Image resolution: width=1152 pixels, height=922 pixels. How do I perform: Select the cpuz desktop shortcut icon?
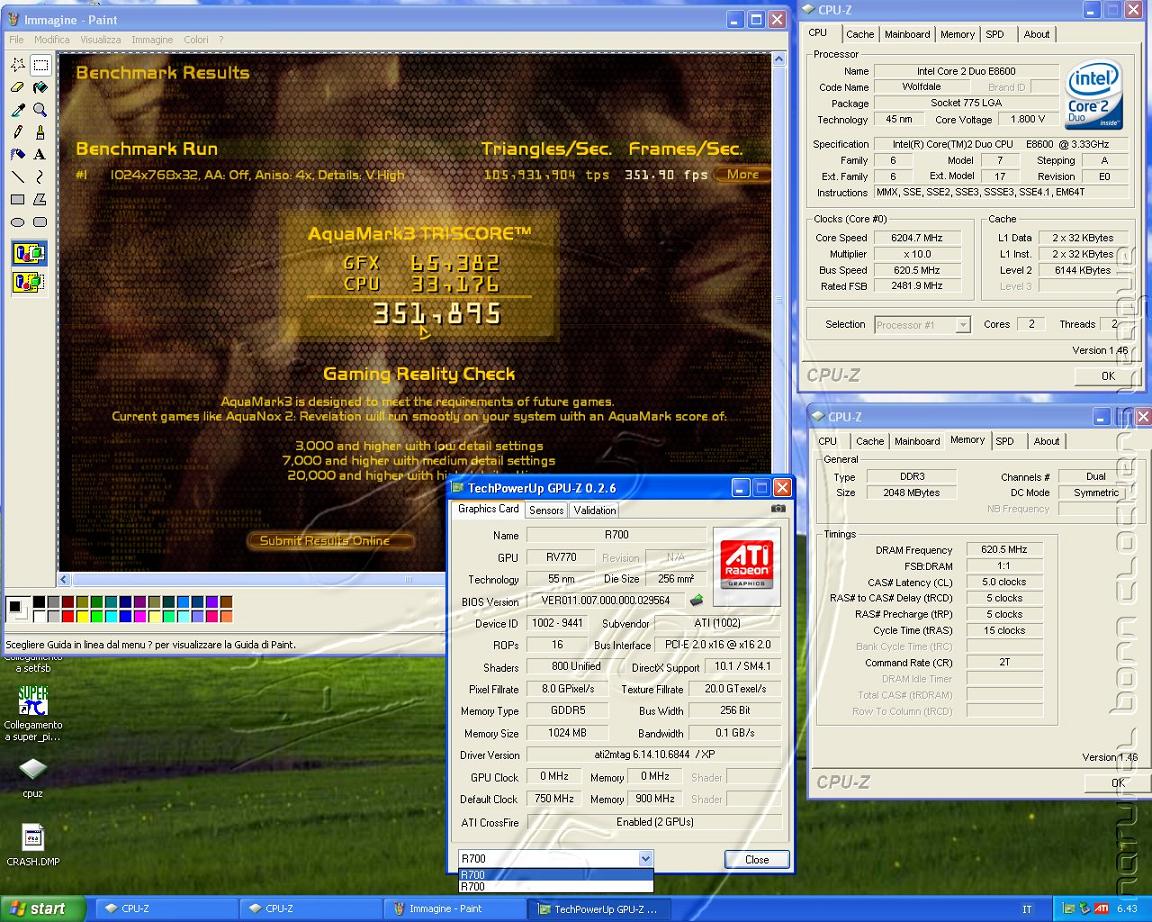(32, 769)
